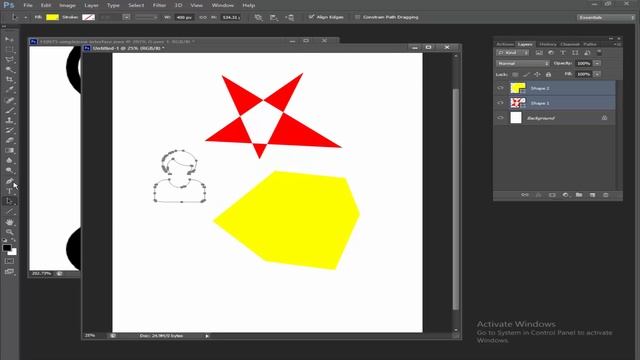Viewport: 640px width, 360px height.
Task: Open the layer Kind filter dropdown
Action: click(x=513, y=53)
